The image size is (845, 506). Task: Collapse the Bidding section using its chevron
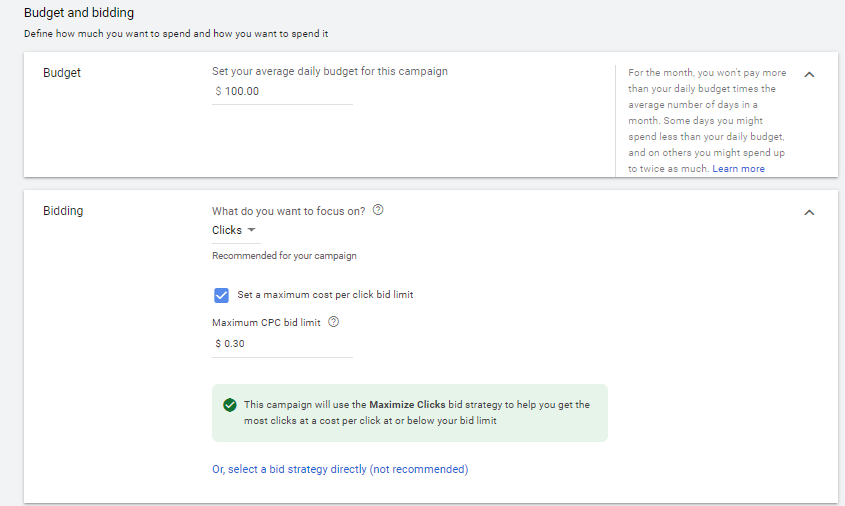(x=809, y=212)
